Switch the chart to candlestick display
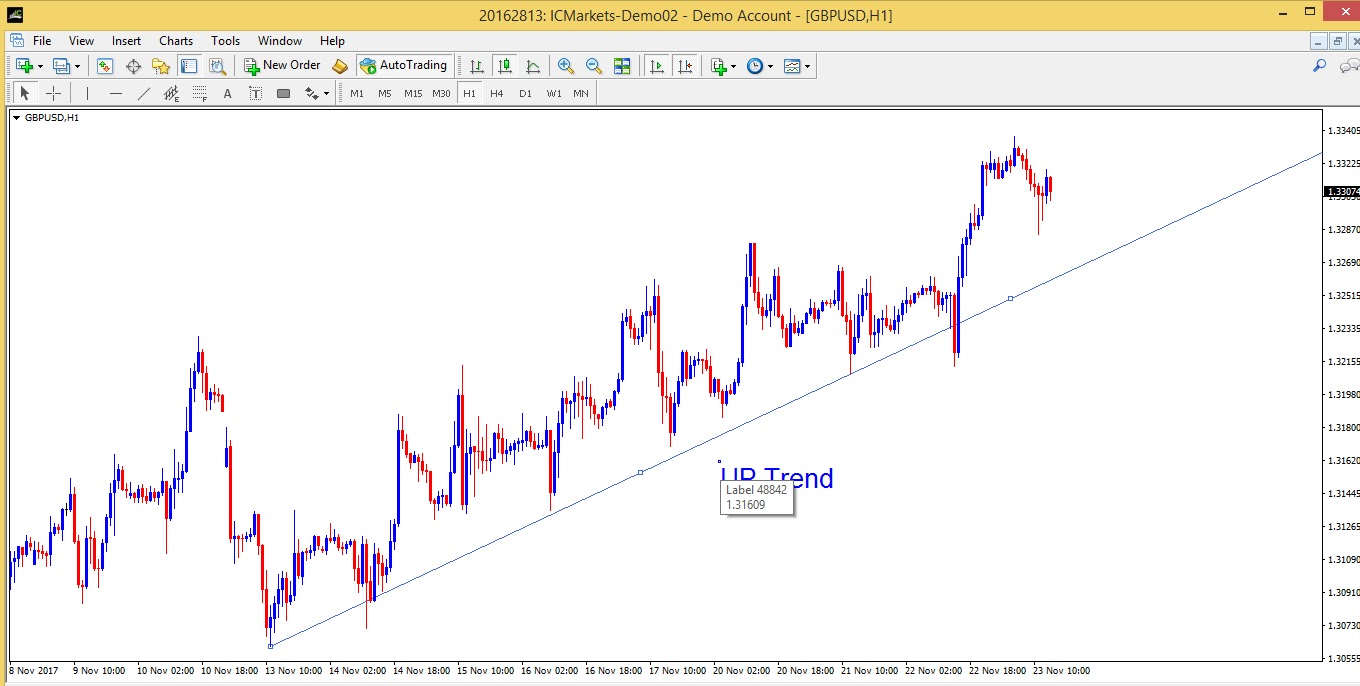This screenshot has height=686, width=1360. coord(506,66)
